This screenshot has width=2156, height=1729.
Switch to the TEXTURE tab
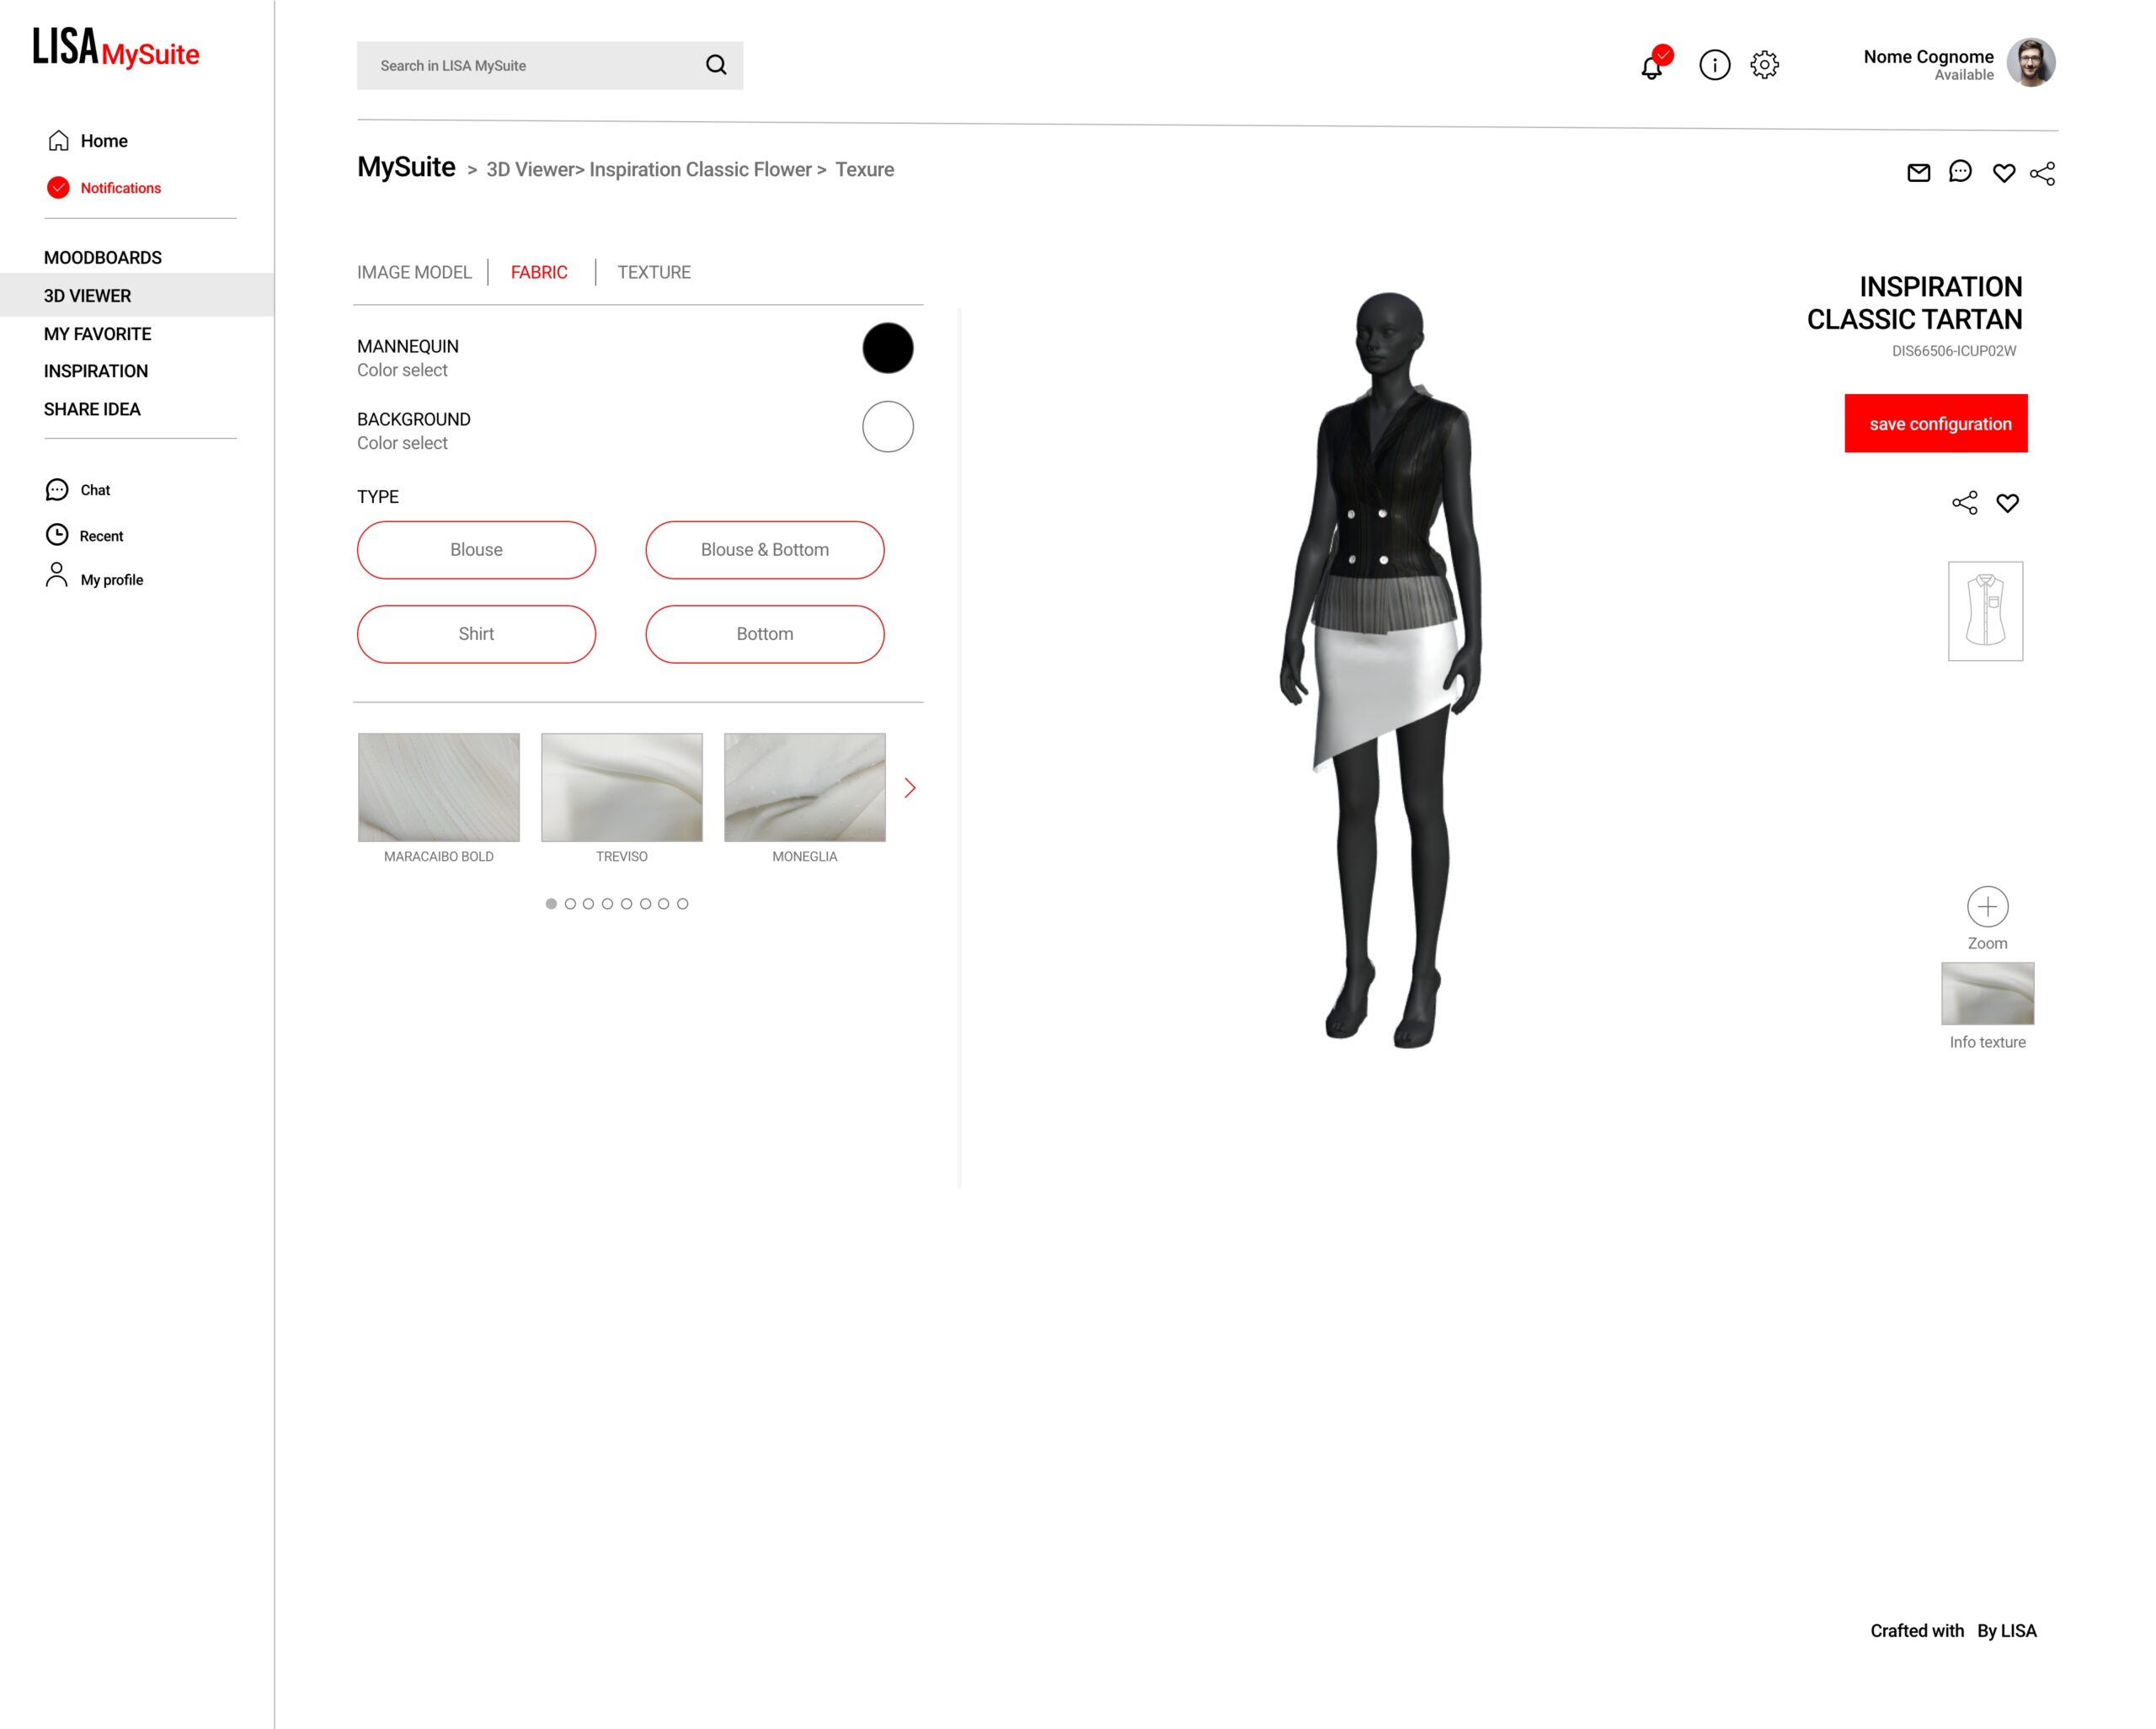pos(654,272)
